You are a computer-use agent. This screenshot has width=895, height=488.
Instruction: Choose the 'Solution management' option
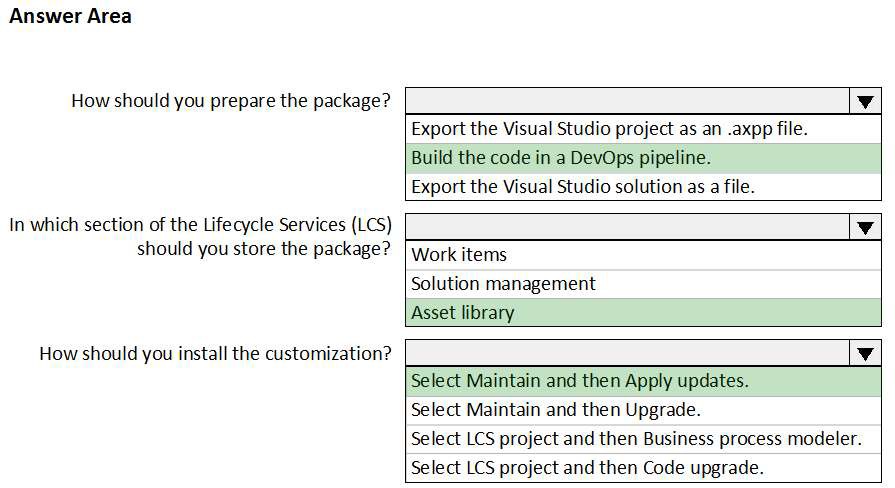point(504,284)
